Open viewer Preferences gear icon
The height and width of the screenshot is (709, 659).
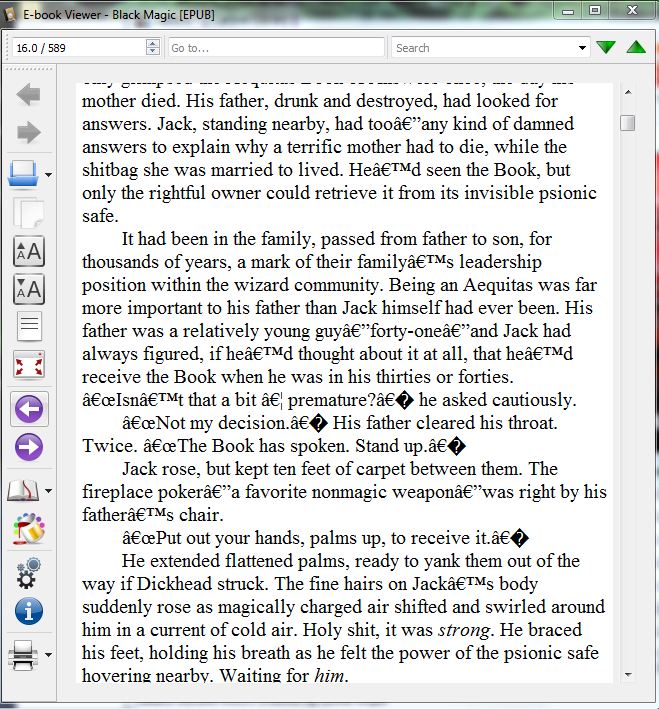tap(28, 573)
